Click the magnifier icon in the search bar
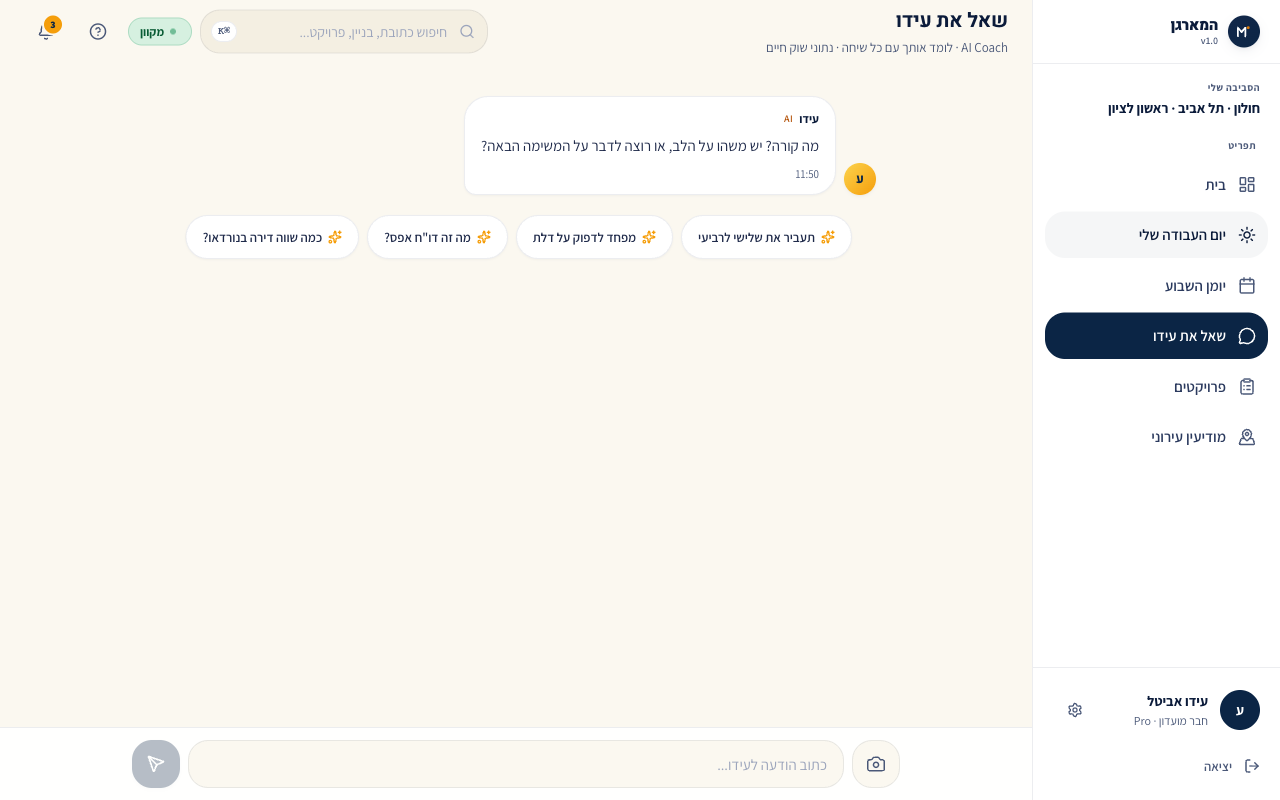1280x800 pixels. pyautogui.click(x=467, y=31)
